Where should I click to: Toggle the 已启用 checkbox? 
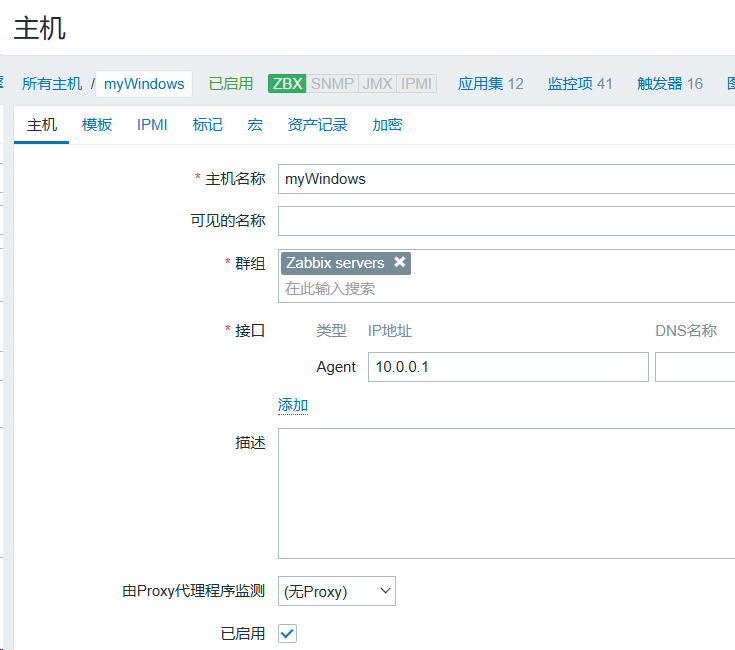[287, 633]
